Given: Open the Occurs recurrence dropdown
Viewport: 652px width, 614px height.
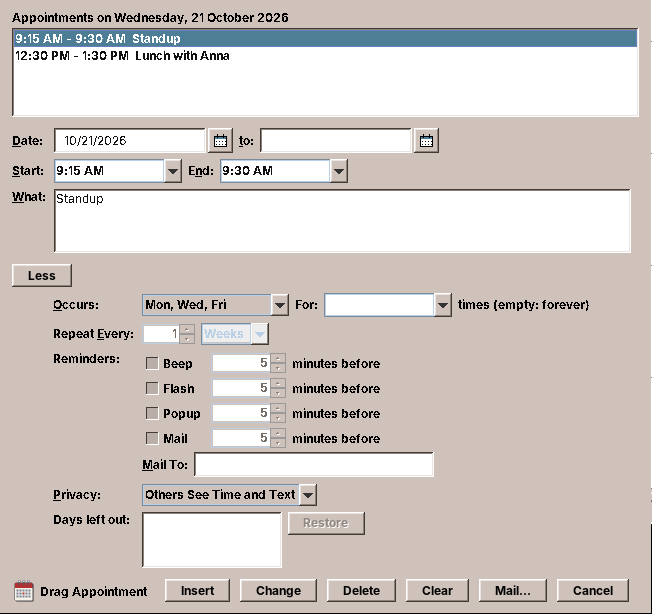Looking at the screenshot, I should click(280, 305).
